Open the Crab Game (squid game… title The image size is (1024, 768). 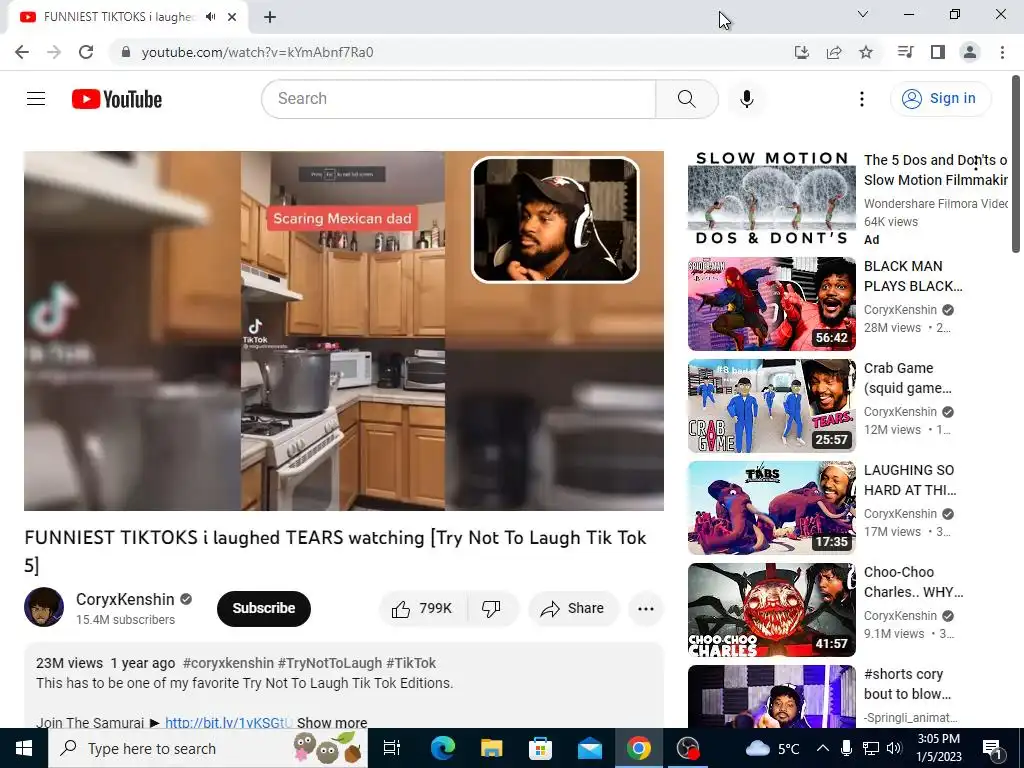(908, 378)
